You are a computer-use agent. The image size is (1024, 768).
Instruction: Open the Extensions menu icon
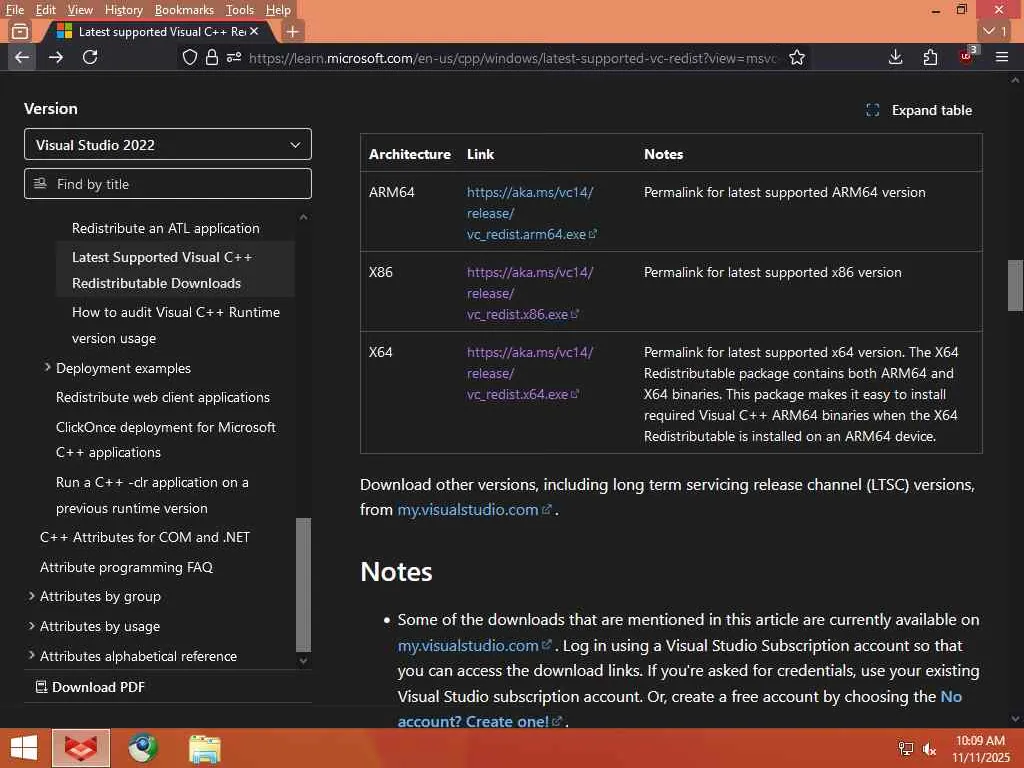[931, 57]
